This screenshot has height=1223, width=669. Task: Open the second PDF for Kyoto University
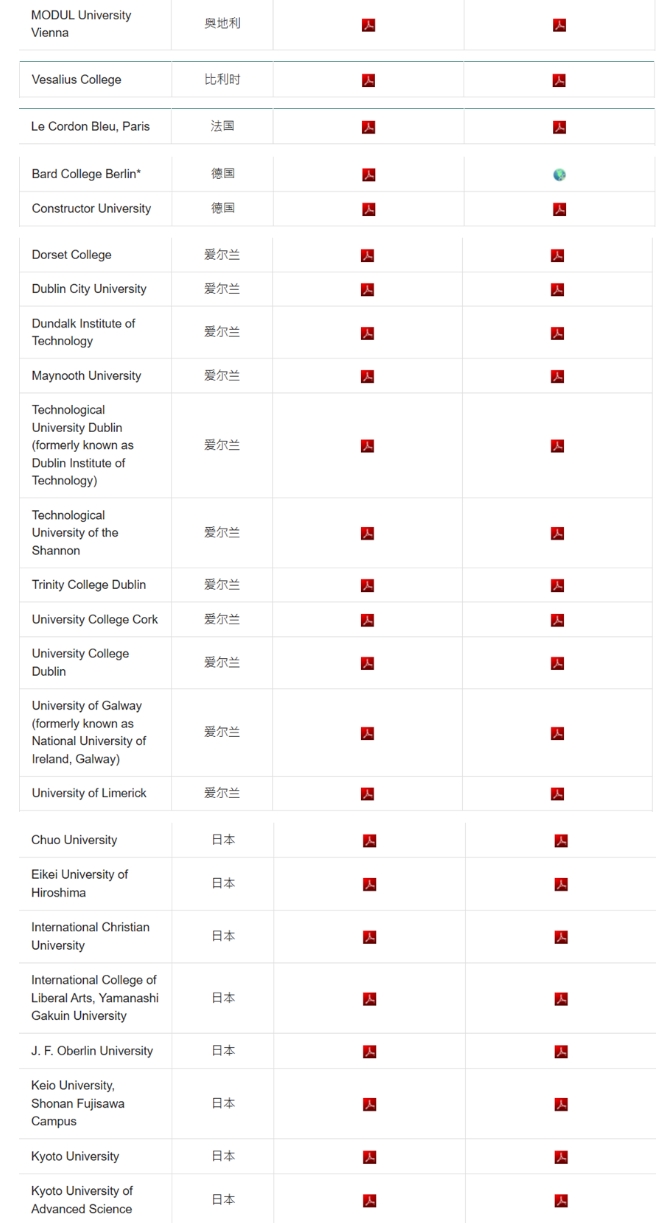point(559,1156)
